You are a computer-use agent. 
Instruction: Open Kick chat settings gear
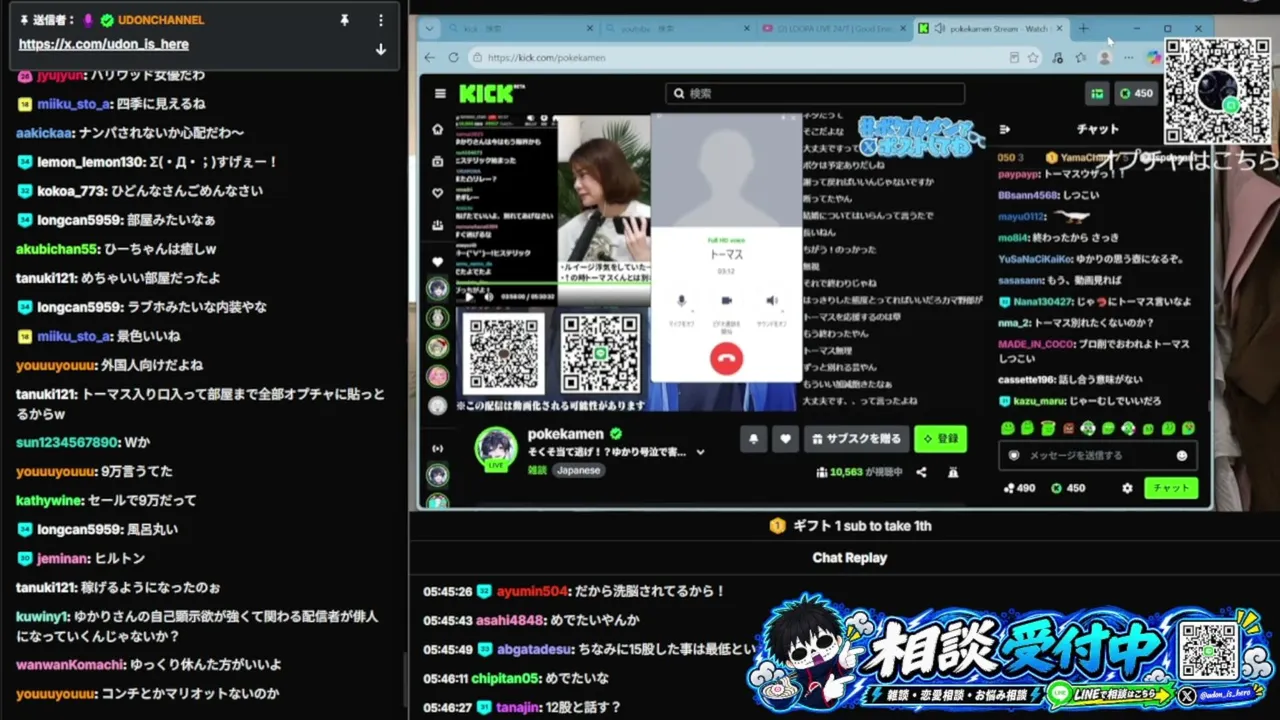1128,488
